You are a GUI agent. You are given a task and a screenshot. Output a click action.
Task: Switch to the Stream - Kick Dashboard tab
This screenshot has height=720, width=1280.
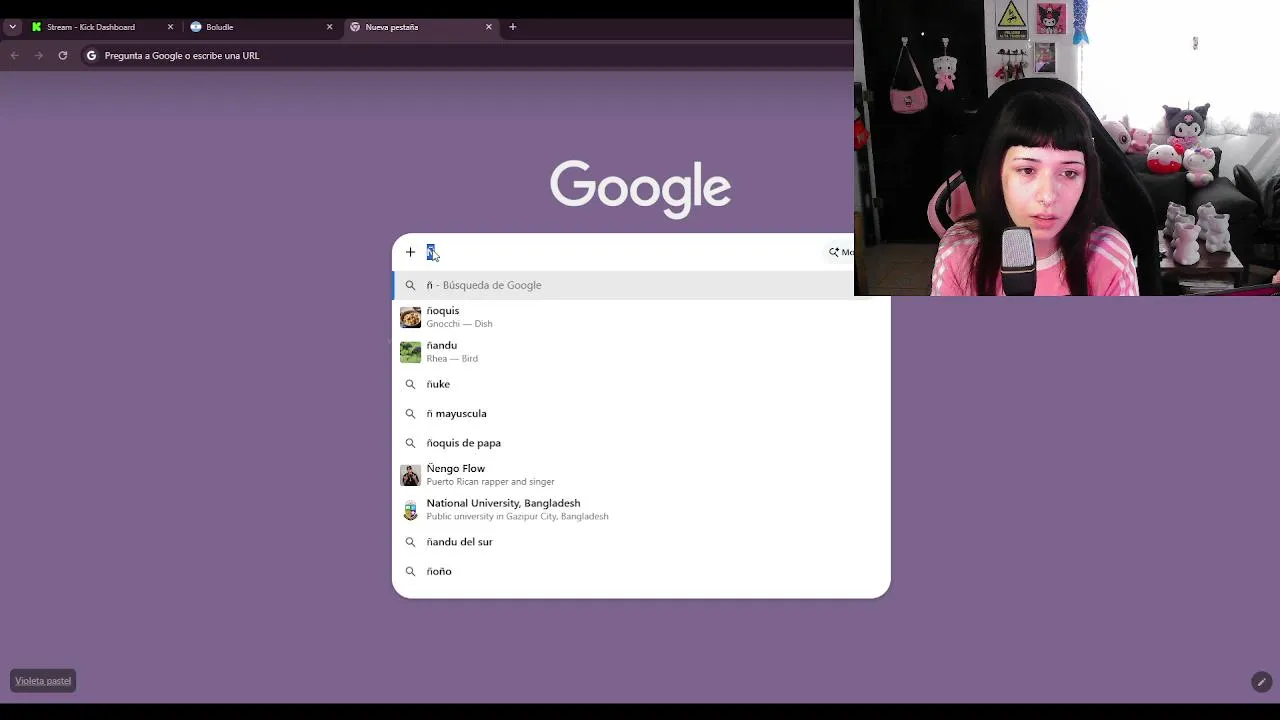pos(101,27)
